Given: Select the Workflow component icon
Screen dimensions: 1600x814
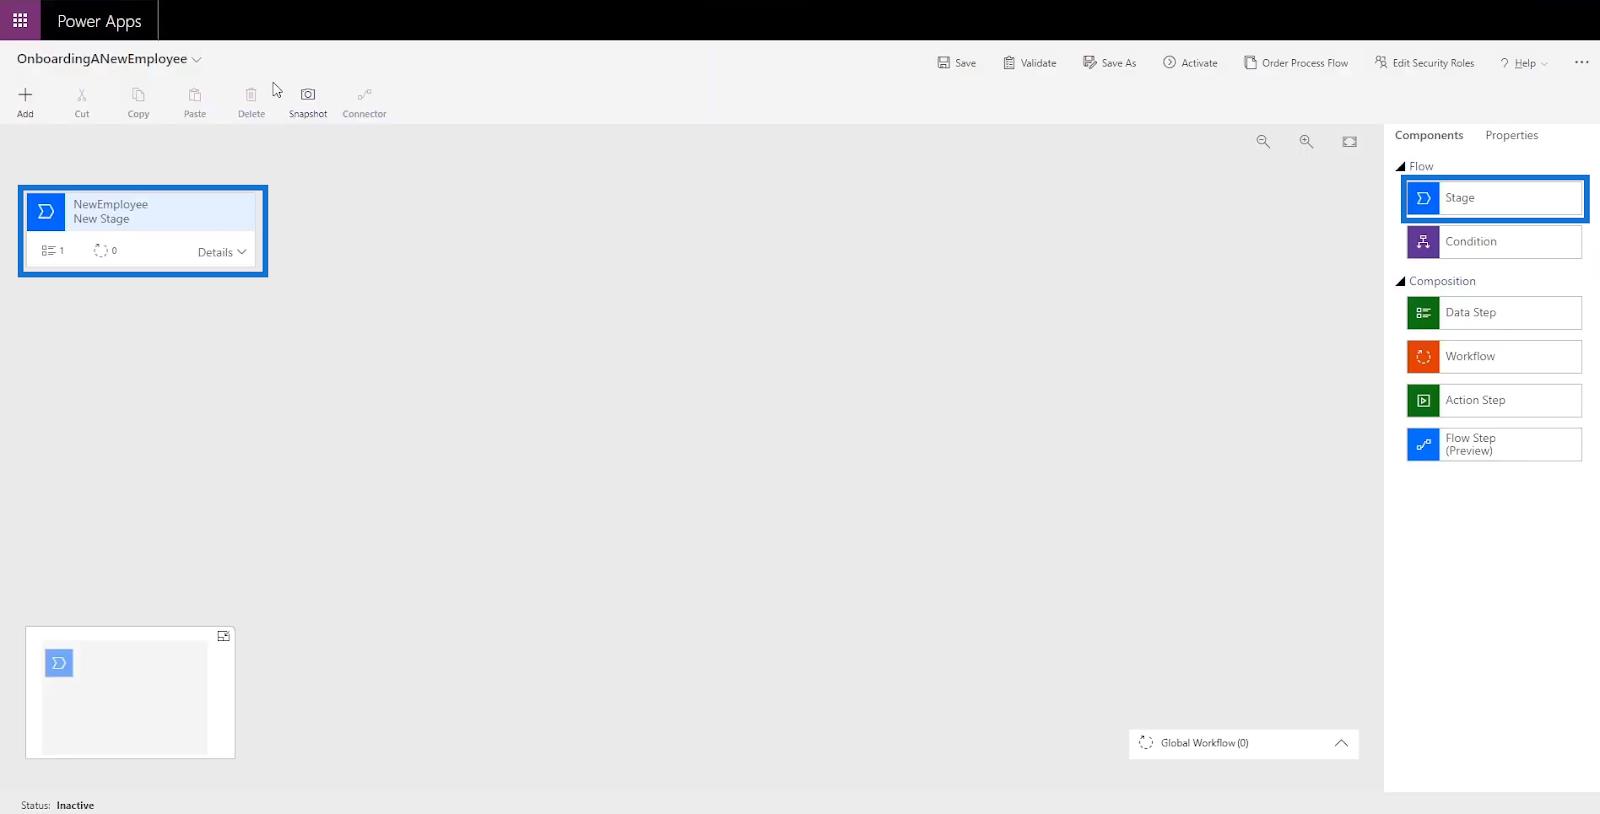Looking at the screenshot, I should tap(1423, 357).
